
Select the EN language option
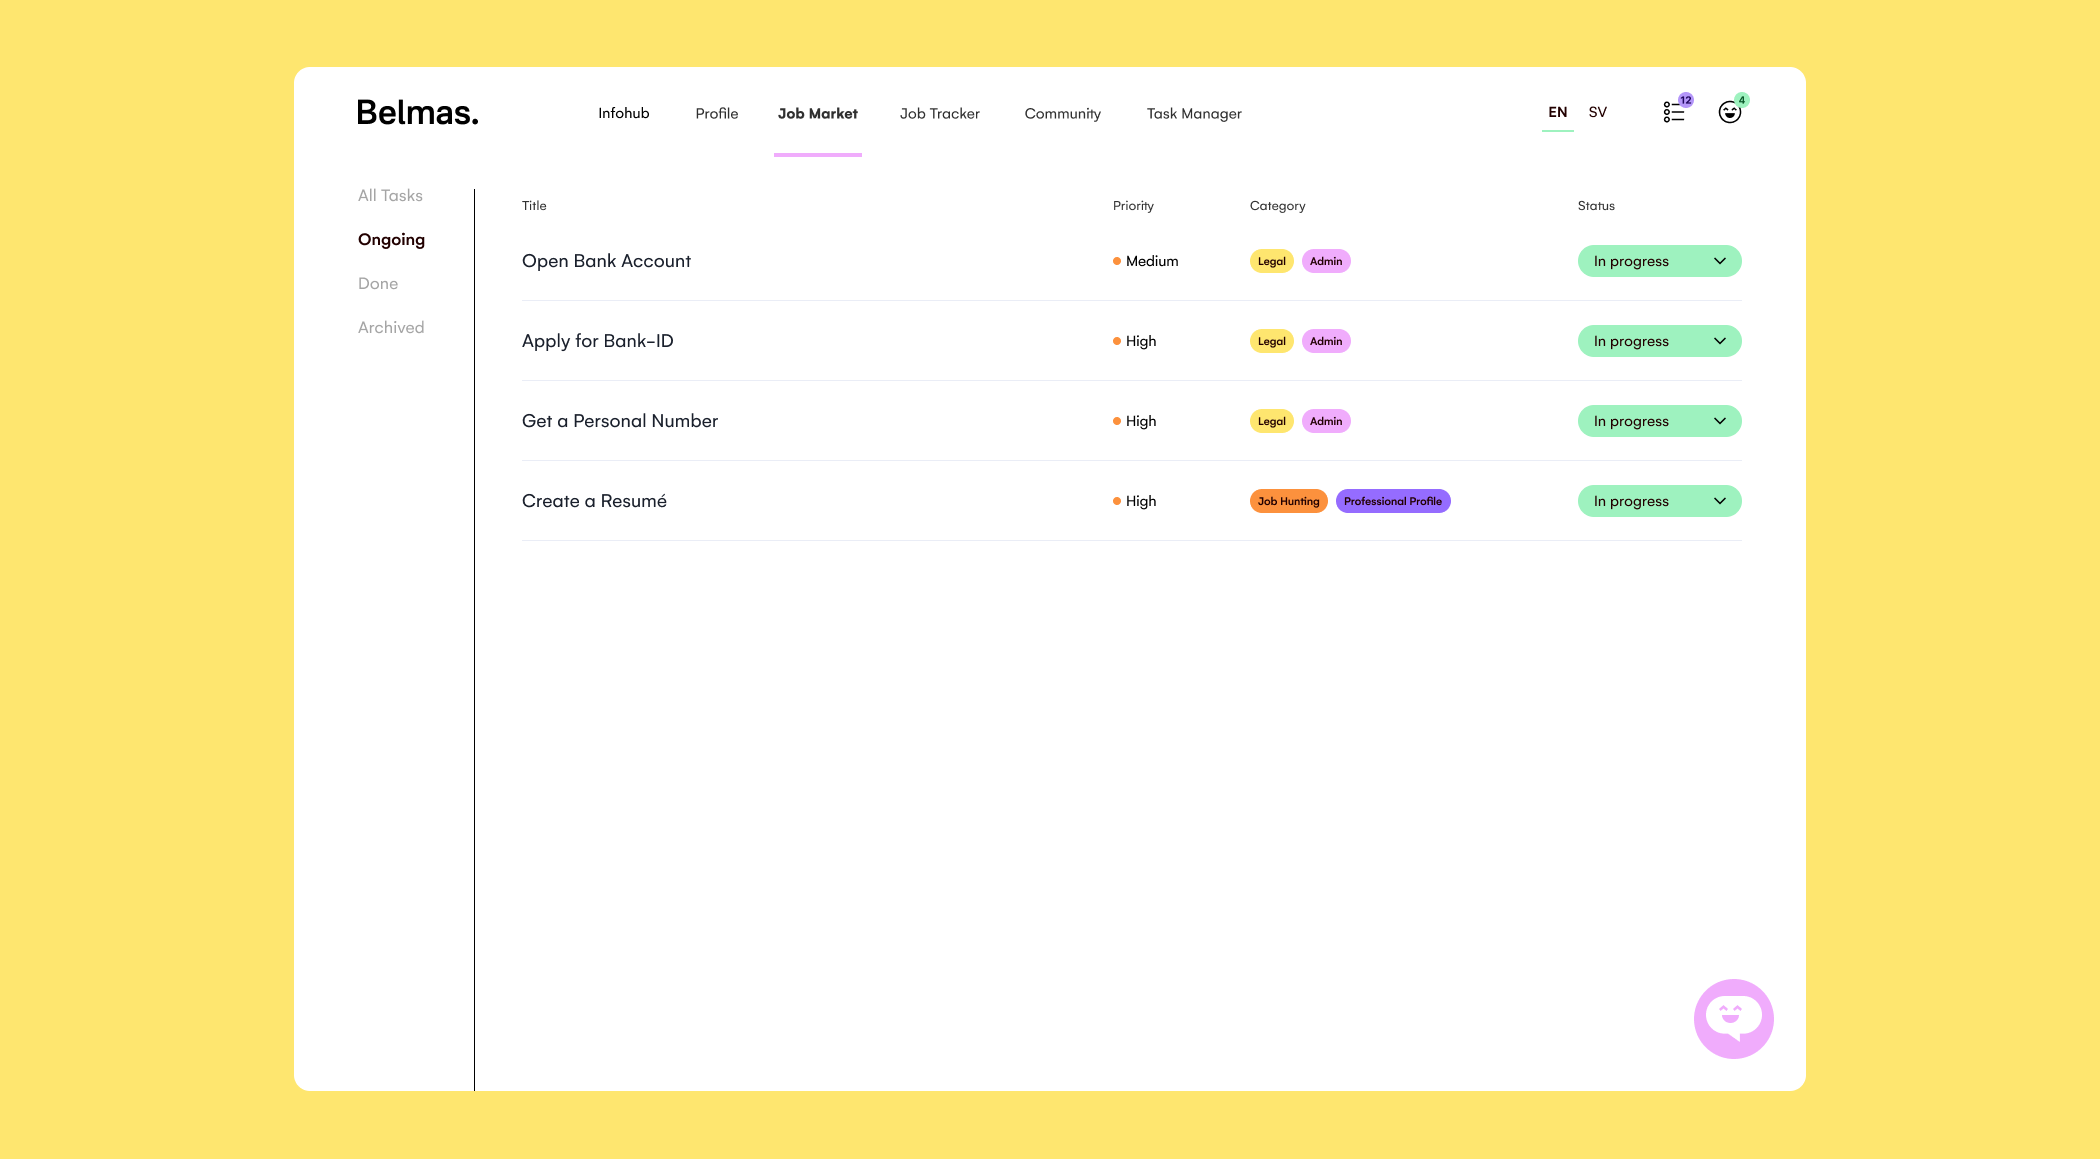(1557, 112)
